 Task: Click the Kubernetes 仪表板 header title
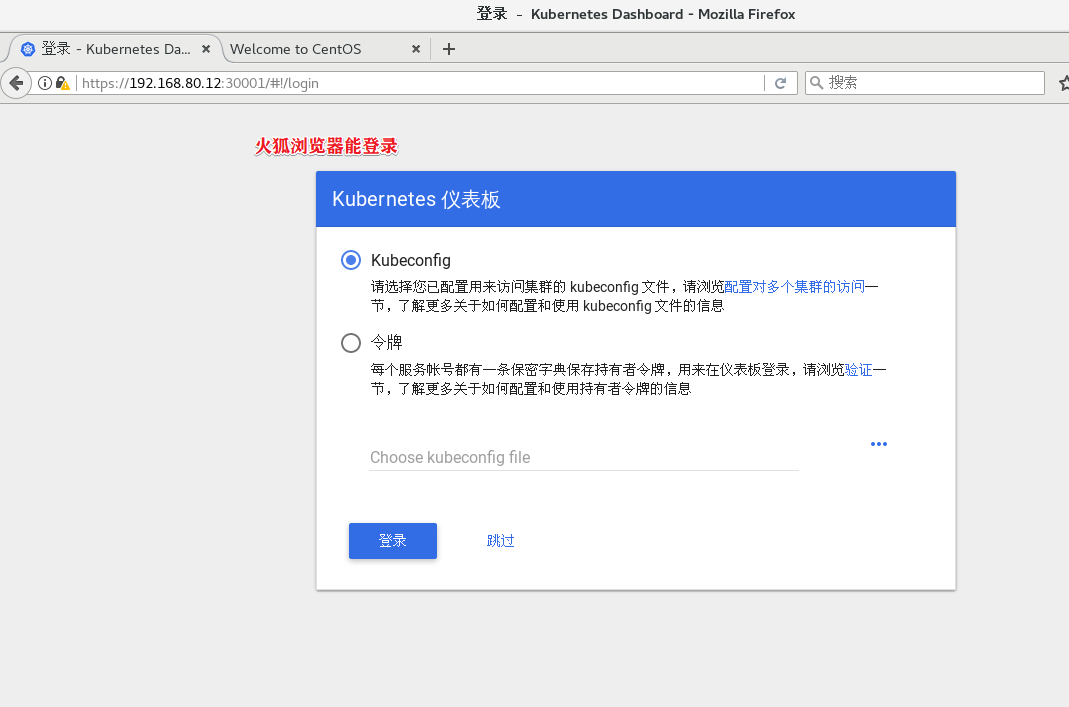416,199
